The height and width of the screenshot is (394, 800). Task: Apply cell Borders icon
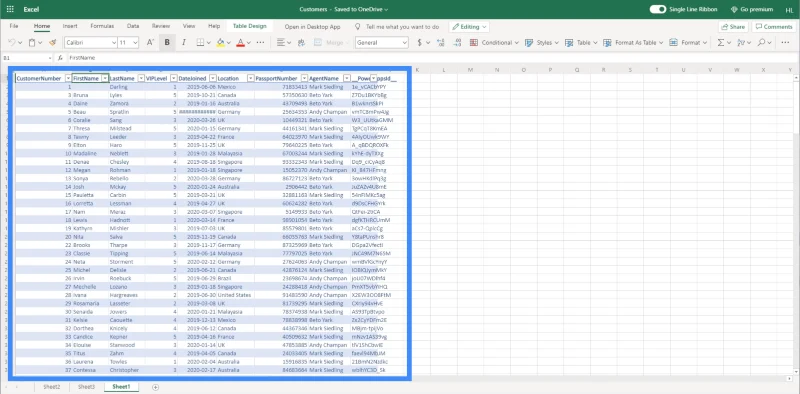[x=201, y=43]
